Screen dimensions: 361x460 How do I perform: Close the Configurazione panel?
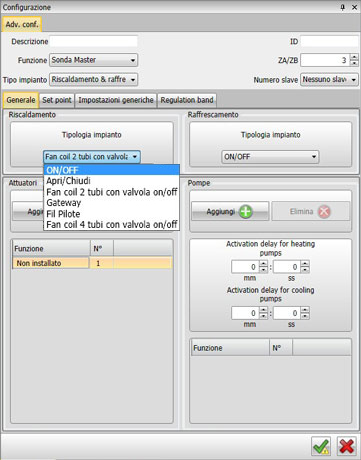click(355, 7)
